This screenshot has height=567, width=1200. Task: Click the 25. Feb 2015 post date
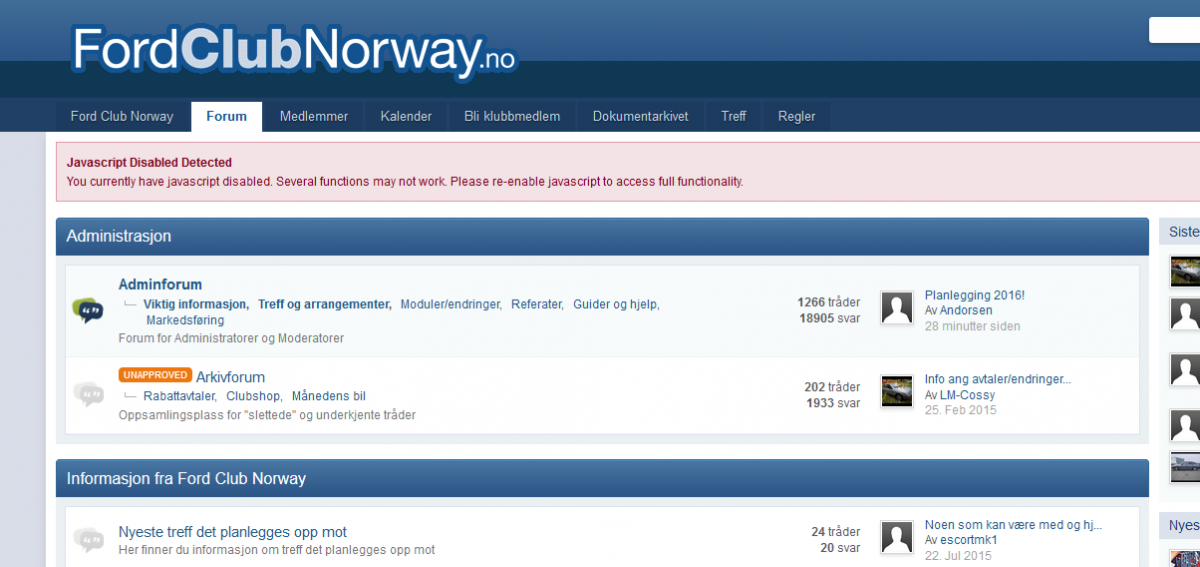coord(961,410)
